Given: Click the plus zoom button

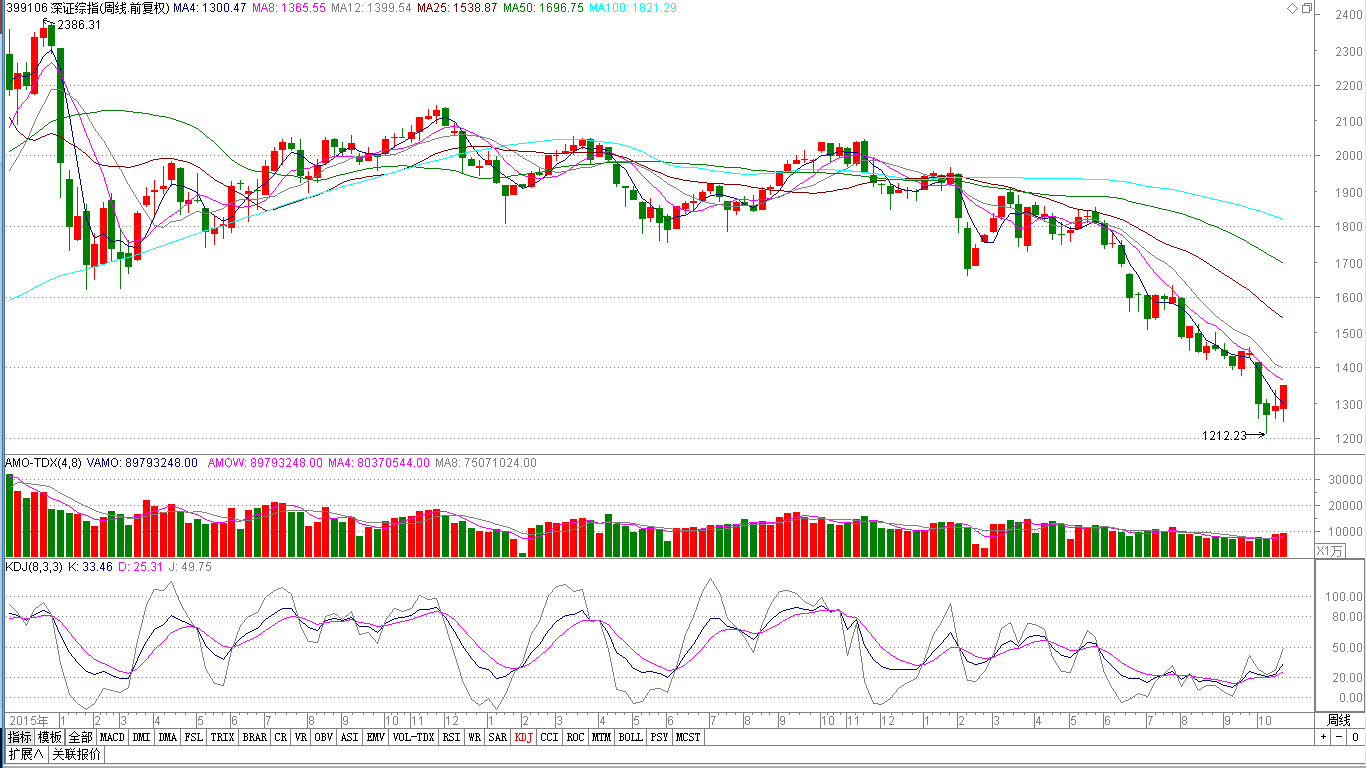Looking at the screenshot, I should (x=1324, y=737).
